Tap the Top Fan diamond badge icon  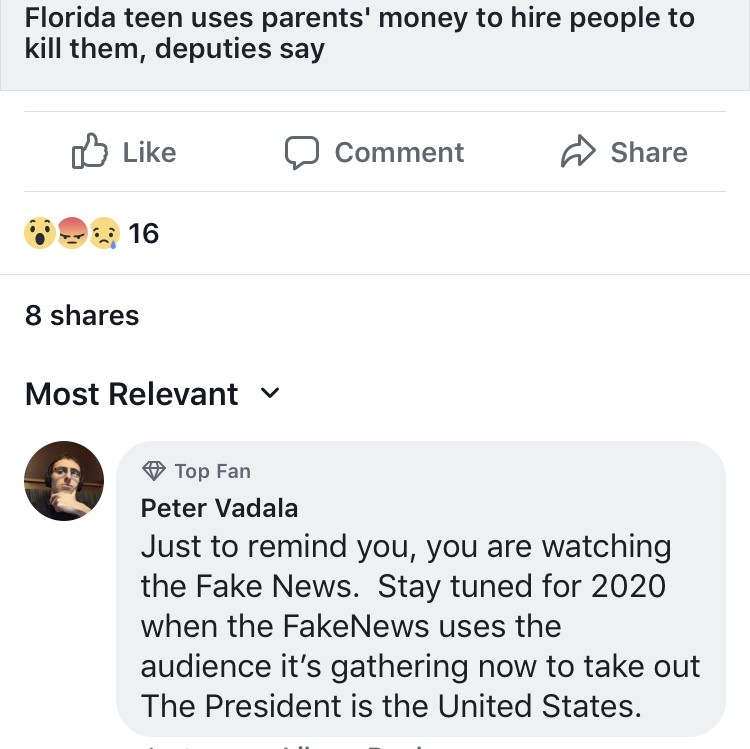(x=154, y=470)
